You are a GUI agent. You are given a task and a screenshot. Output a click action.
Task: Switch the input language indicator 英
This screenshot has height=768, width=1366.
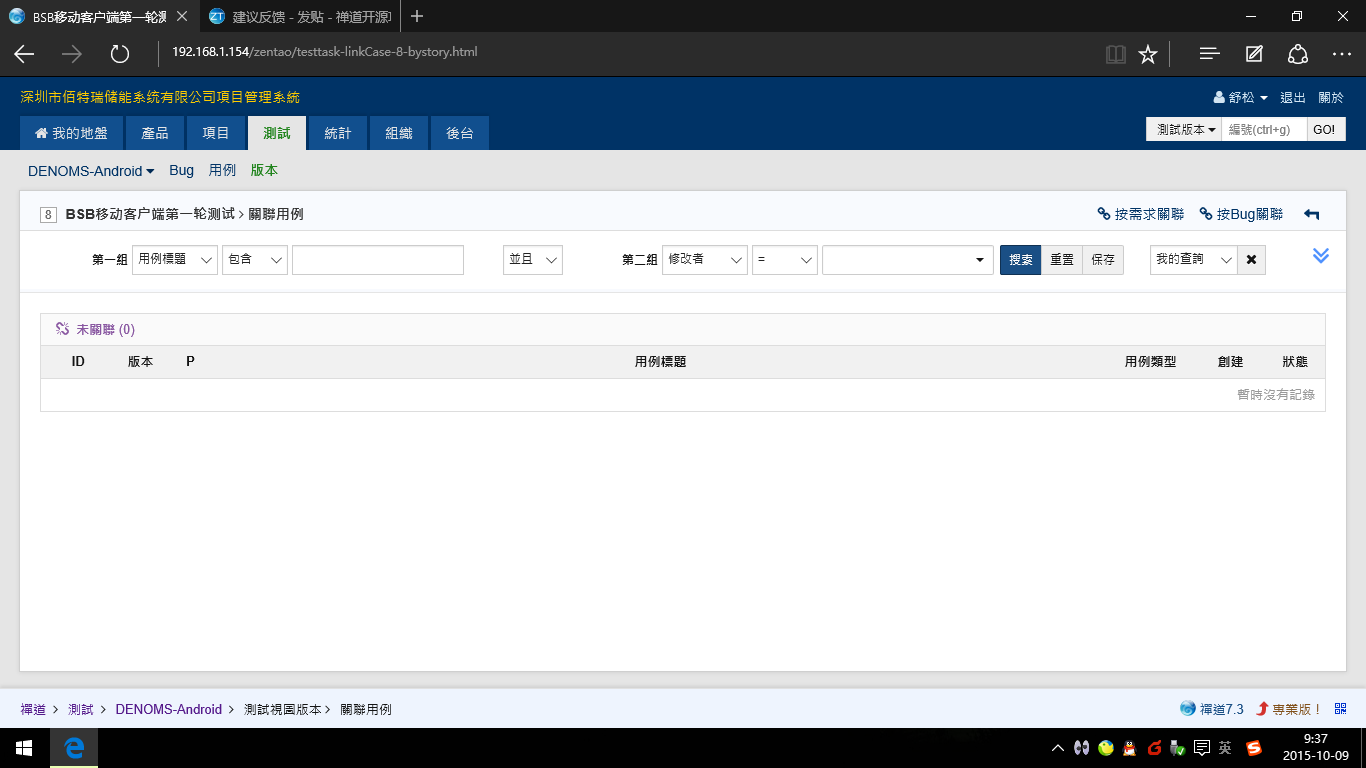tap(1225, 748)
